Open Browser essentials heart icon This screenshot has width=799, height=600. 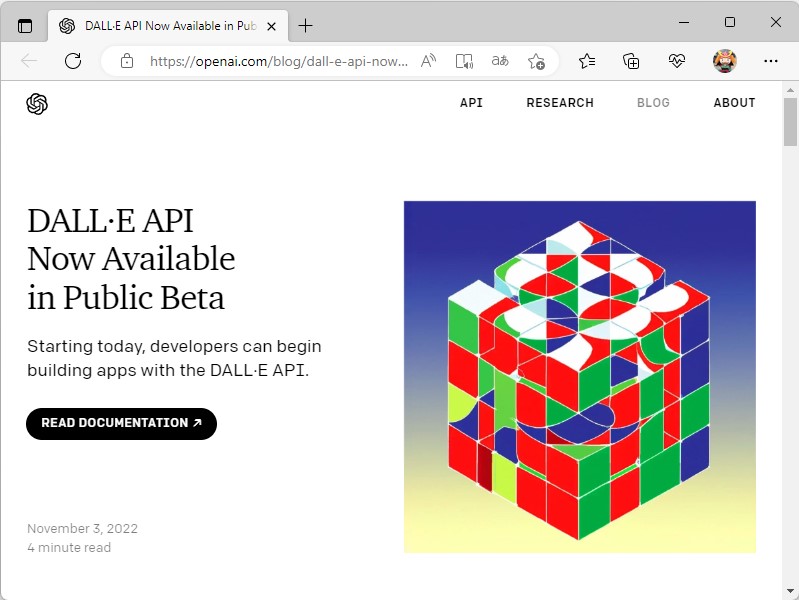tap(676, 61)
